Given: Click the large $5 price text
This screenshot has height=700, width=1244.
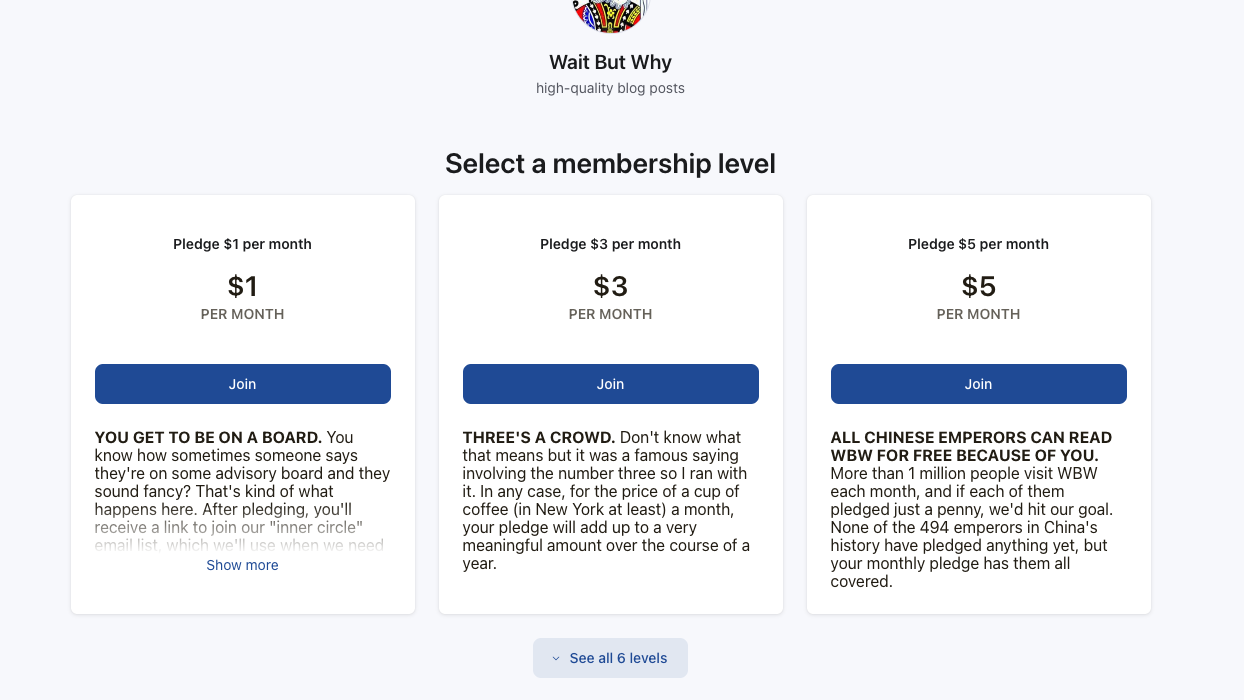Looking at the screenshot, I should (978, 286).
